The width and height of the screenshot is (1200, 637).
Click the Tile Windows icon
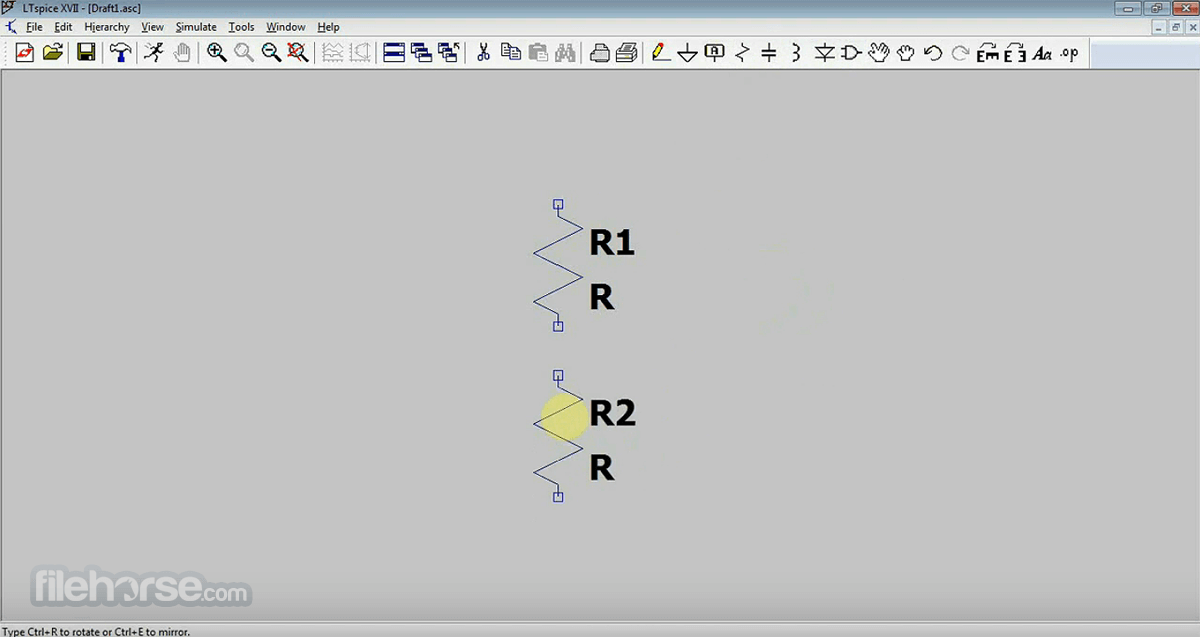[394, 53]
